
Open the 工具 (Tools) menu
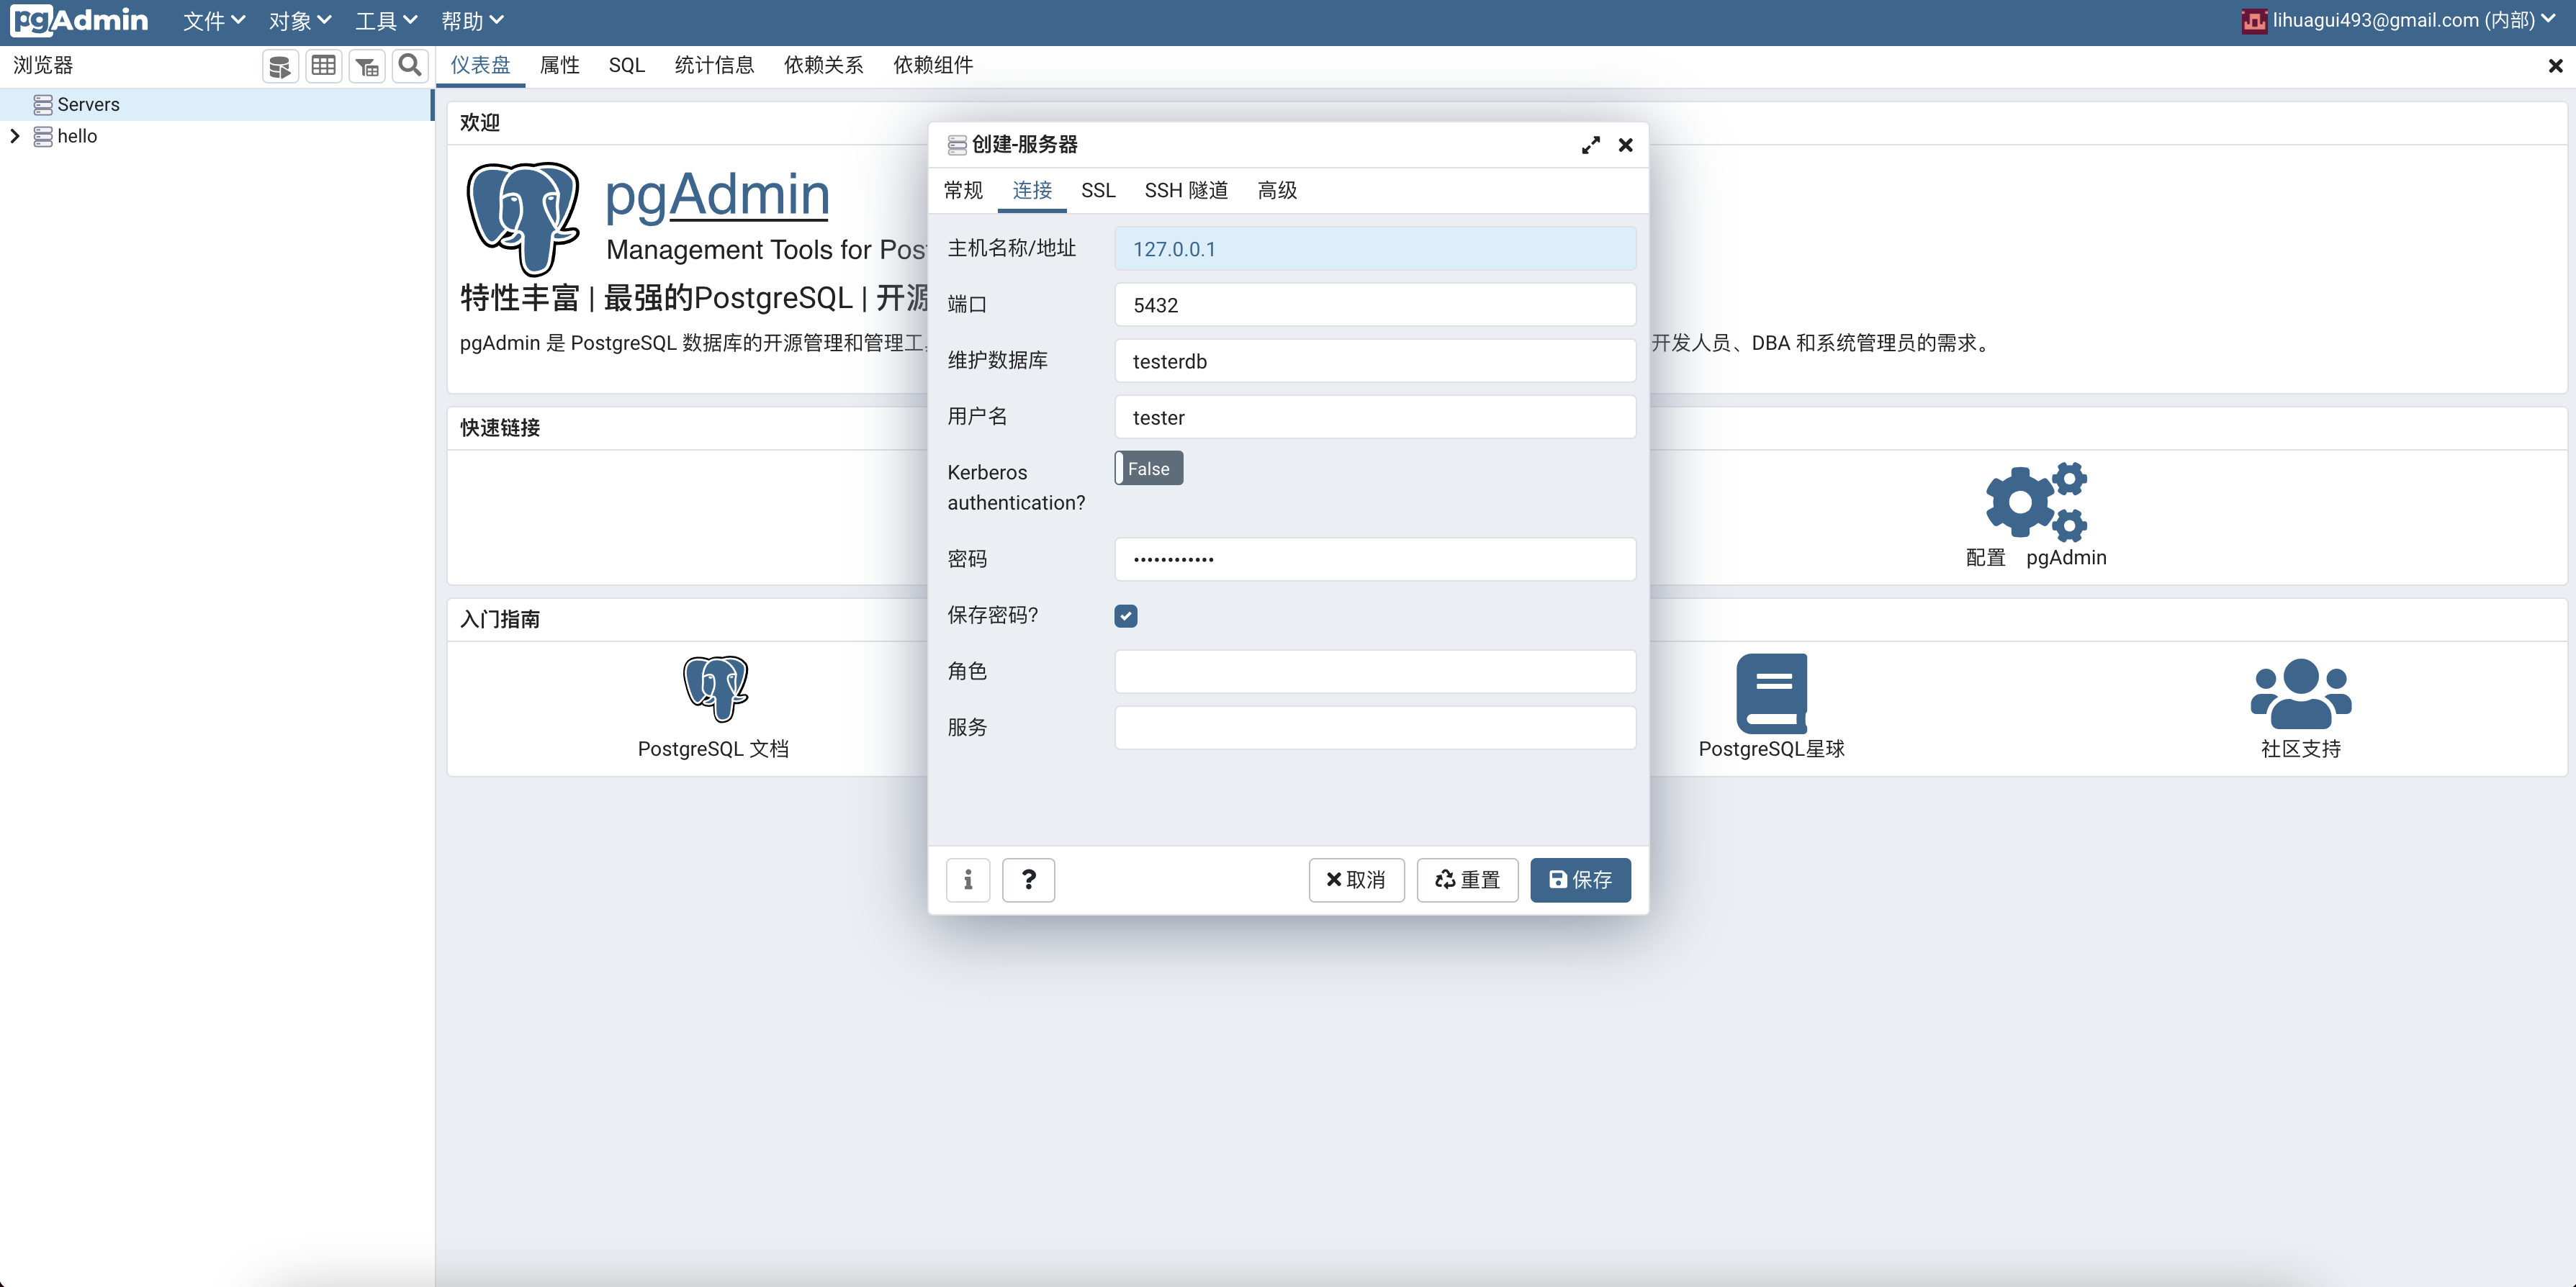pos(386,21)
